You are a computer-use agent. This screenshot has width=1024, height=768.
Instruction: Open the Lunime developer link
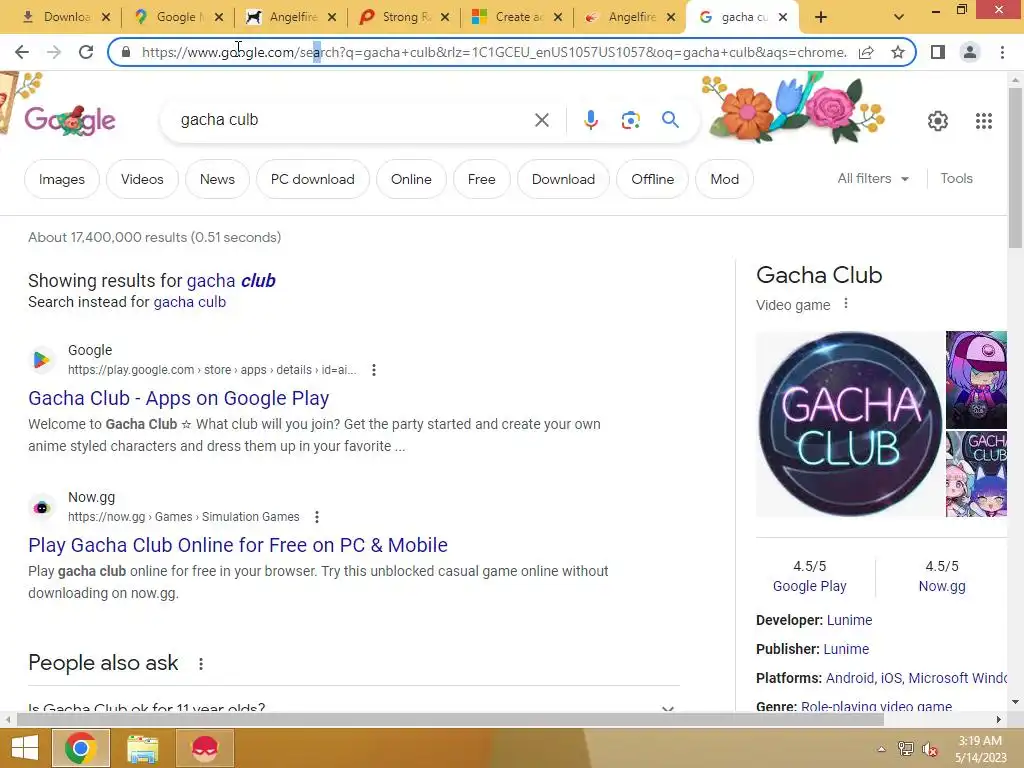tap(849, 620)
